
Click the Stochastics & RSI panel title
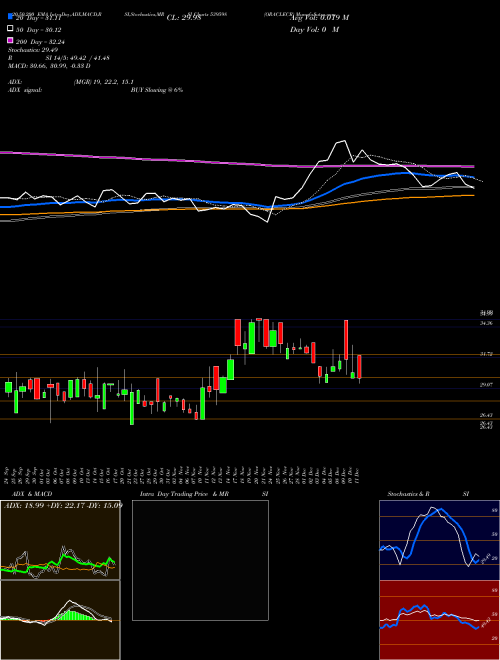click(428, 494)
